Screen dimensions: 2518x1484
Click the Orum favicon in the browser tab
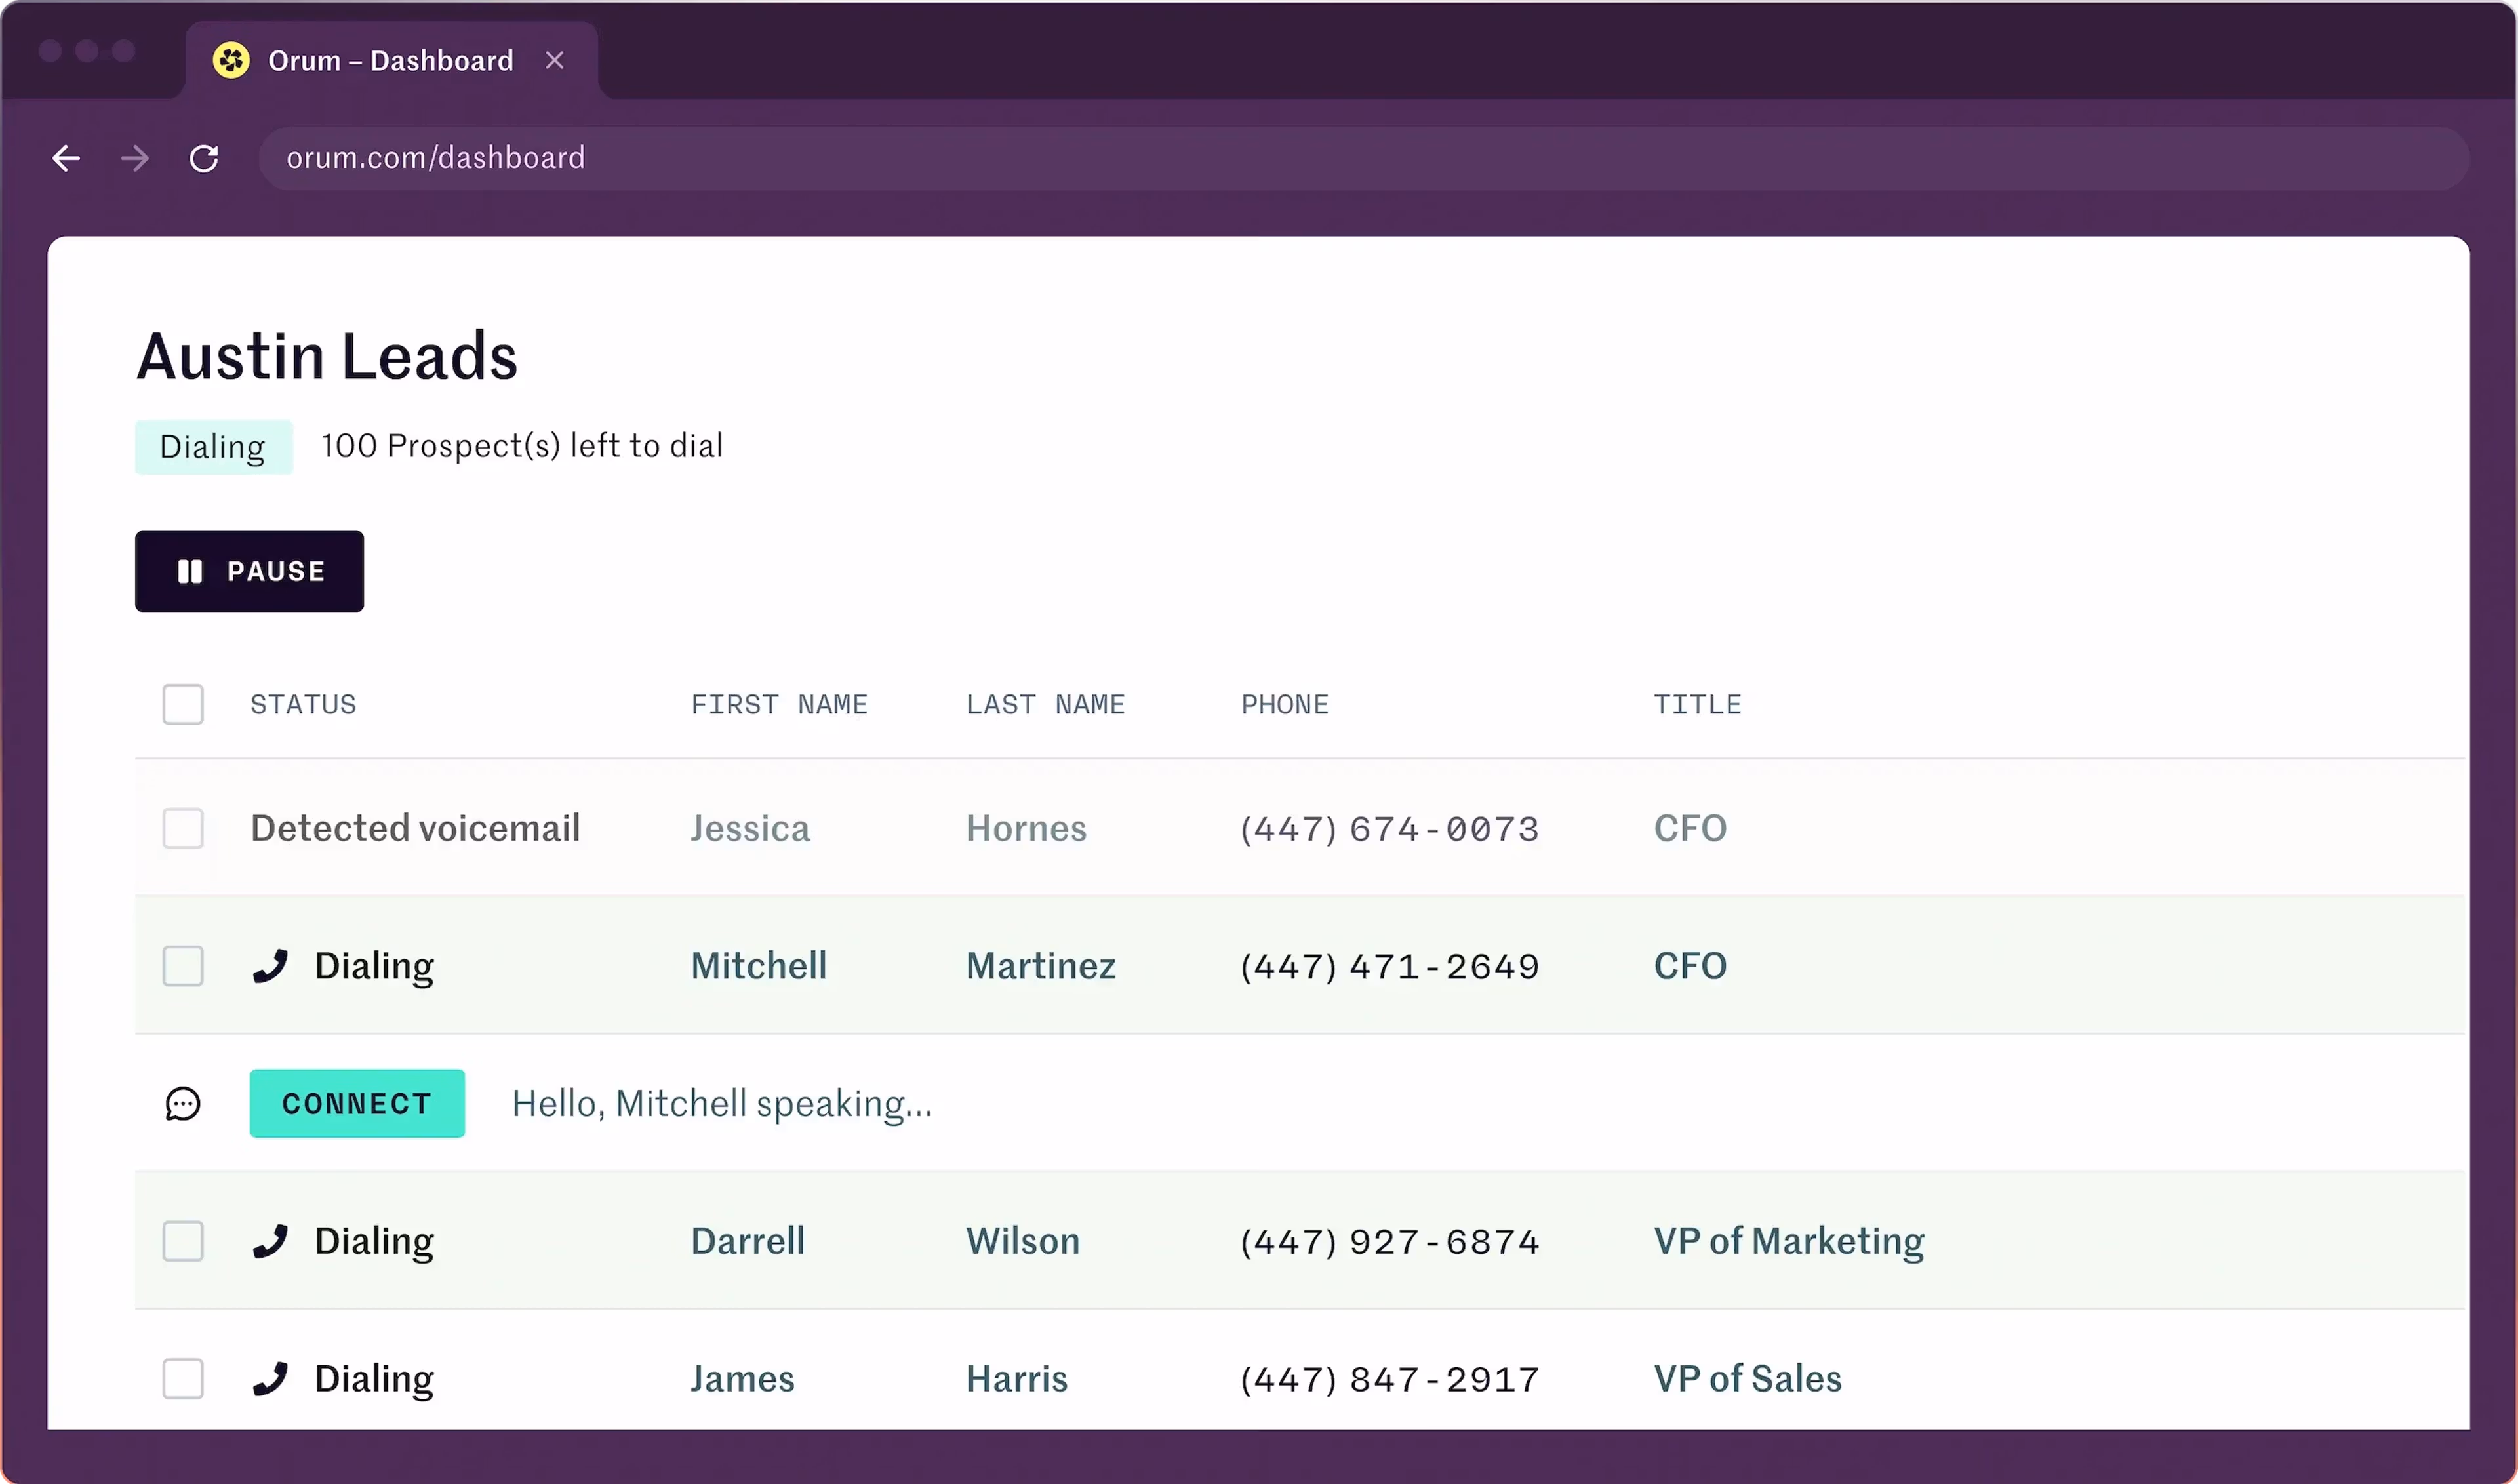(231, 60)
